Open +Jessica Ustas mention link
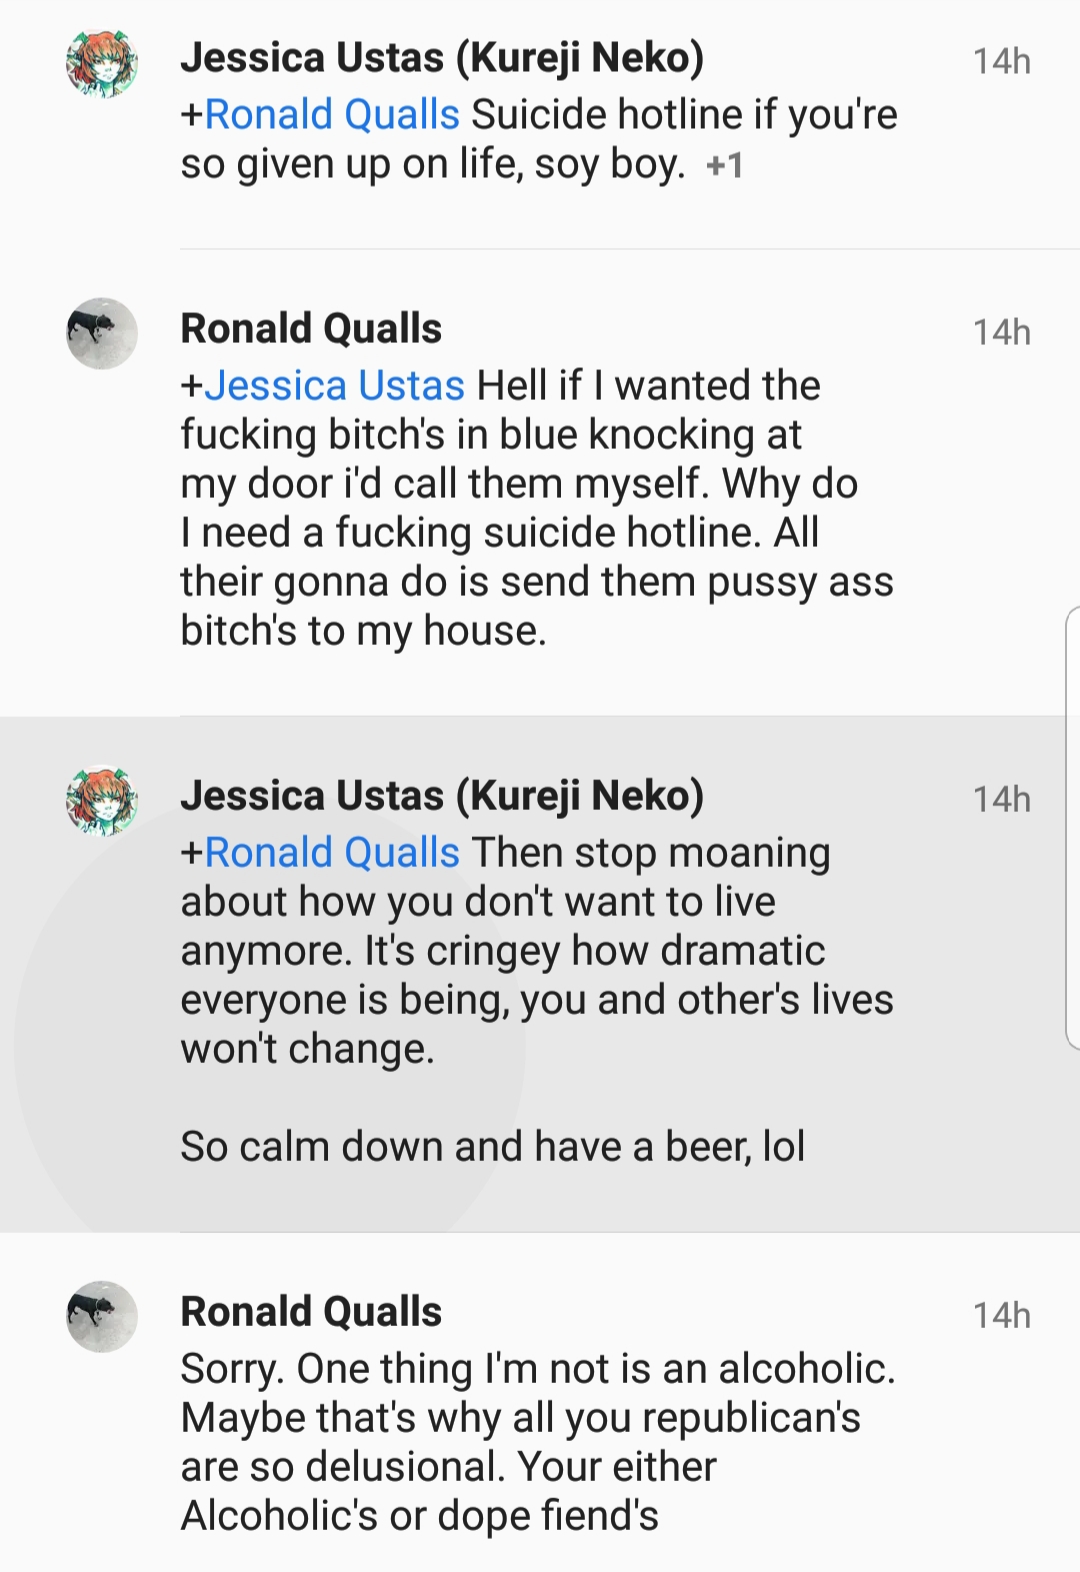1080x1572 pixels. 323,385
